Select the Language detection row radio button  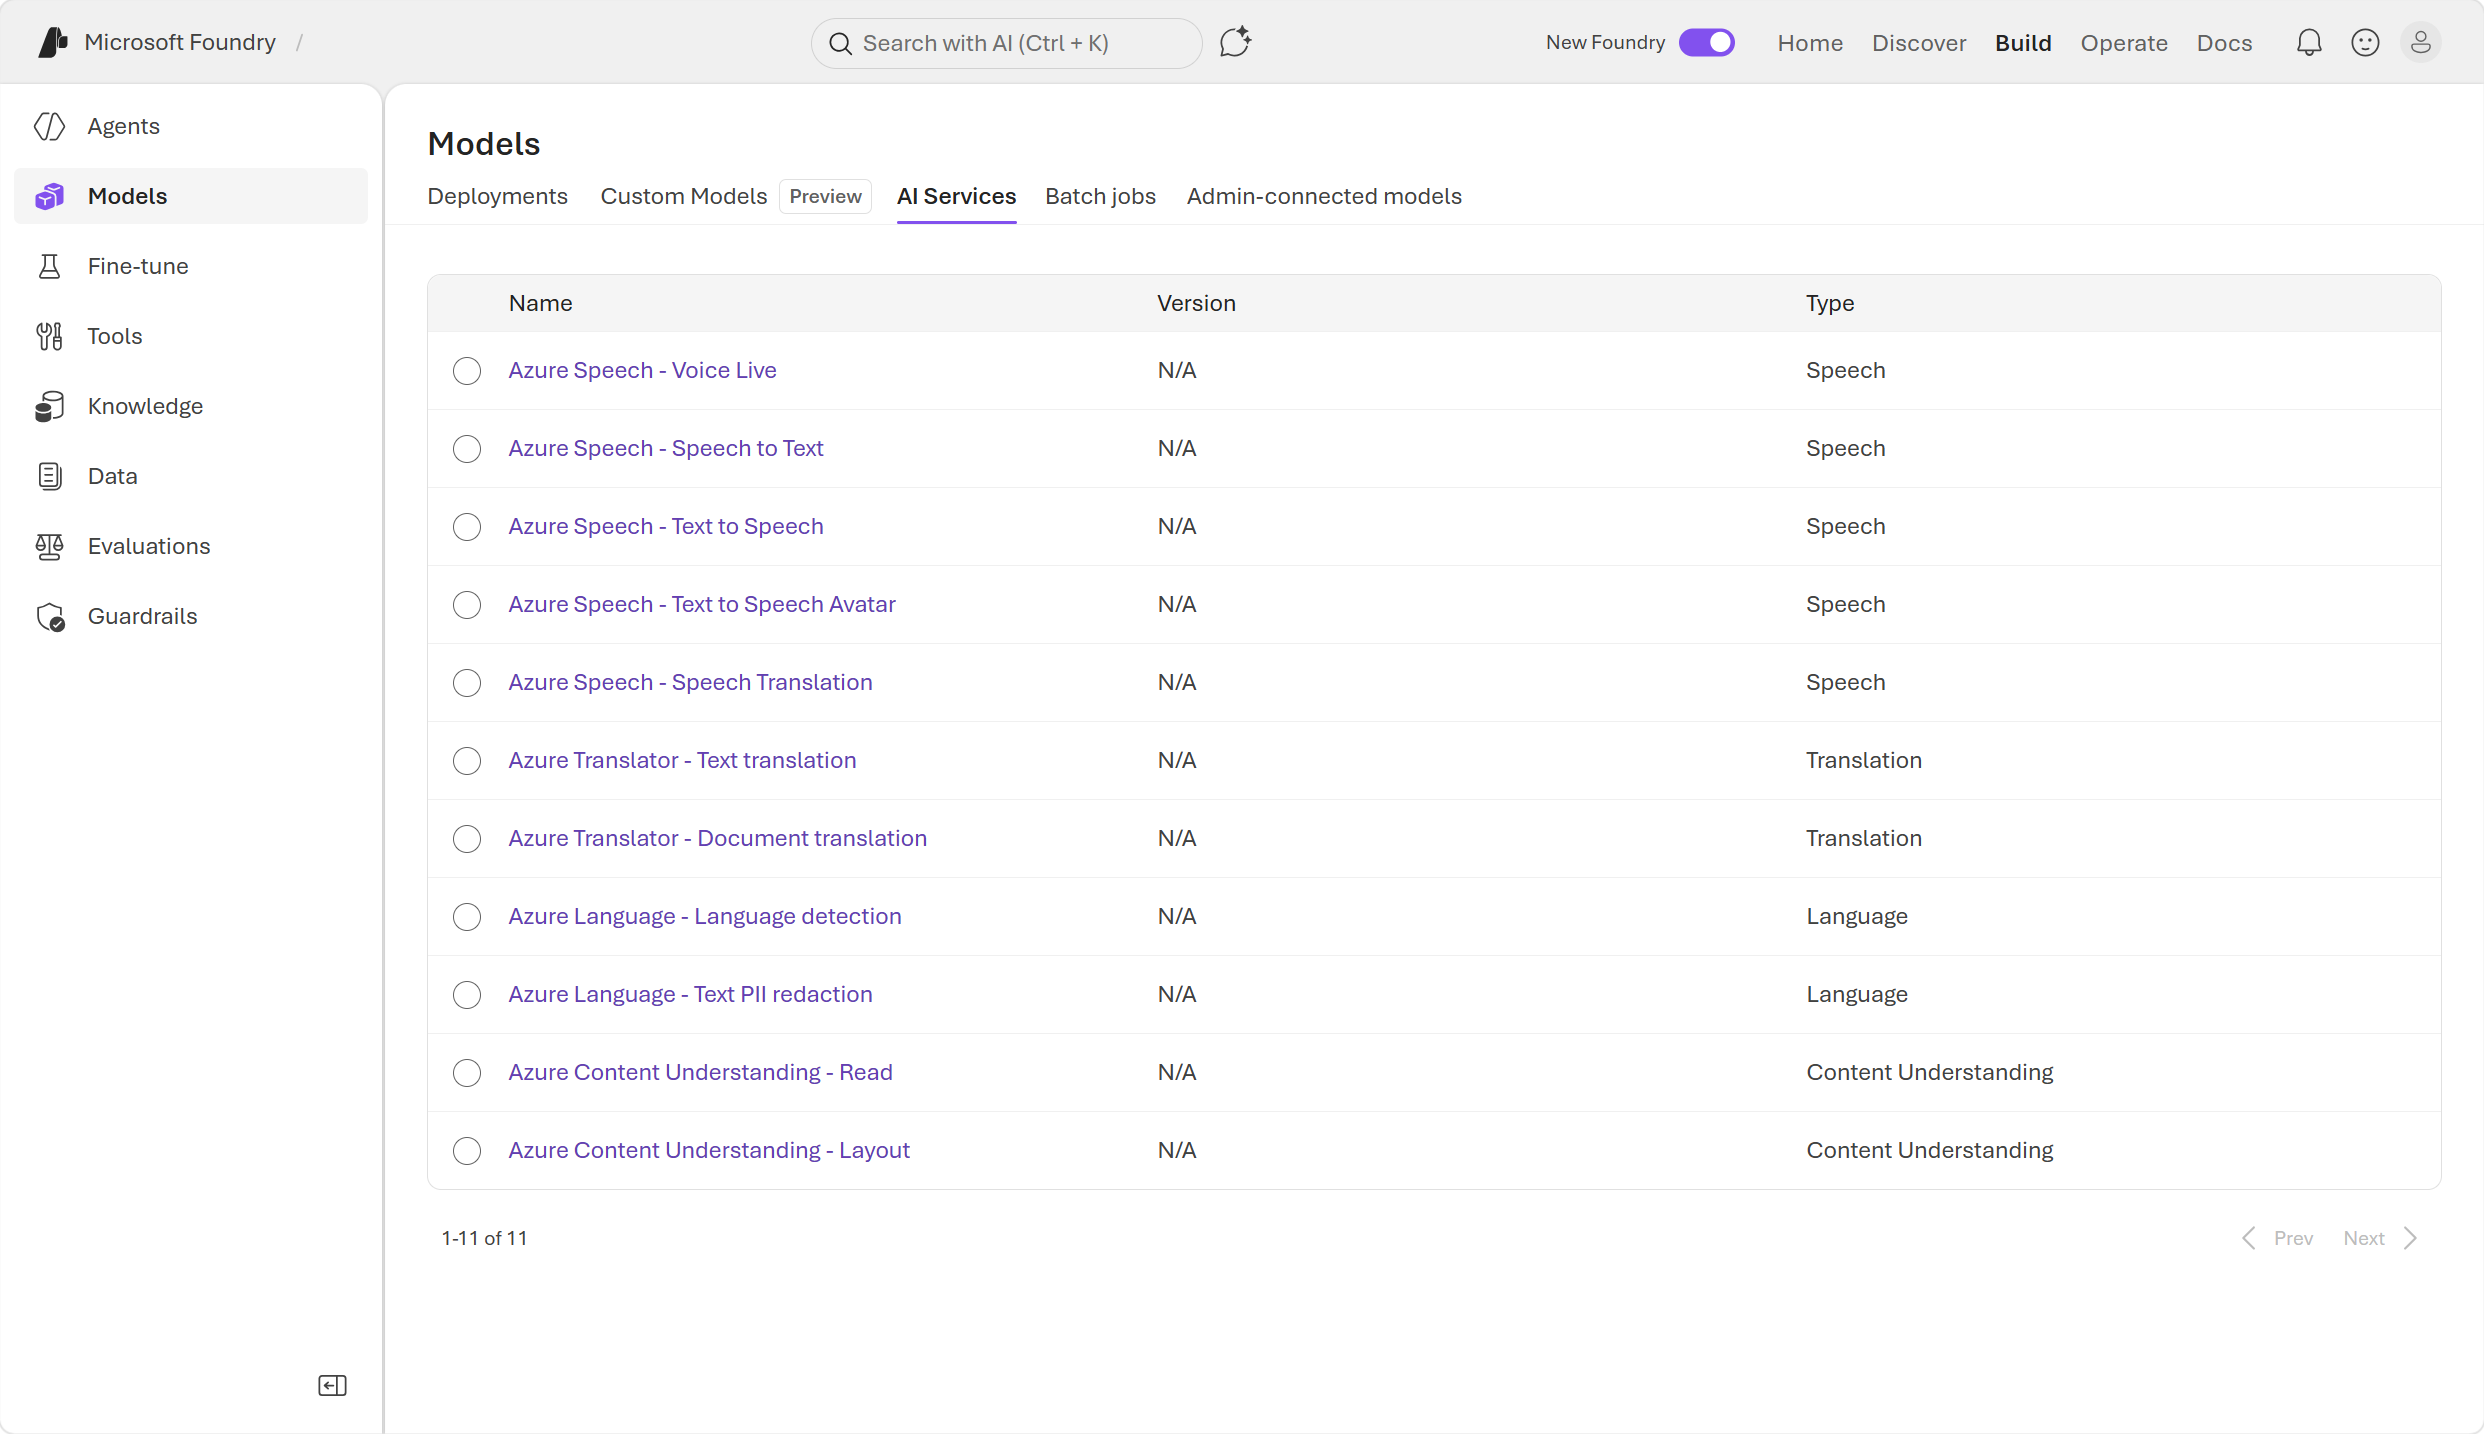467,917
